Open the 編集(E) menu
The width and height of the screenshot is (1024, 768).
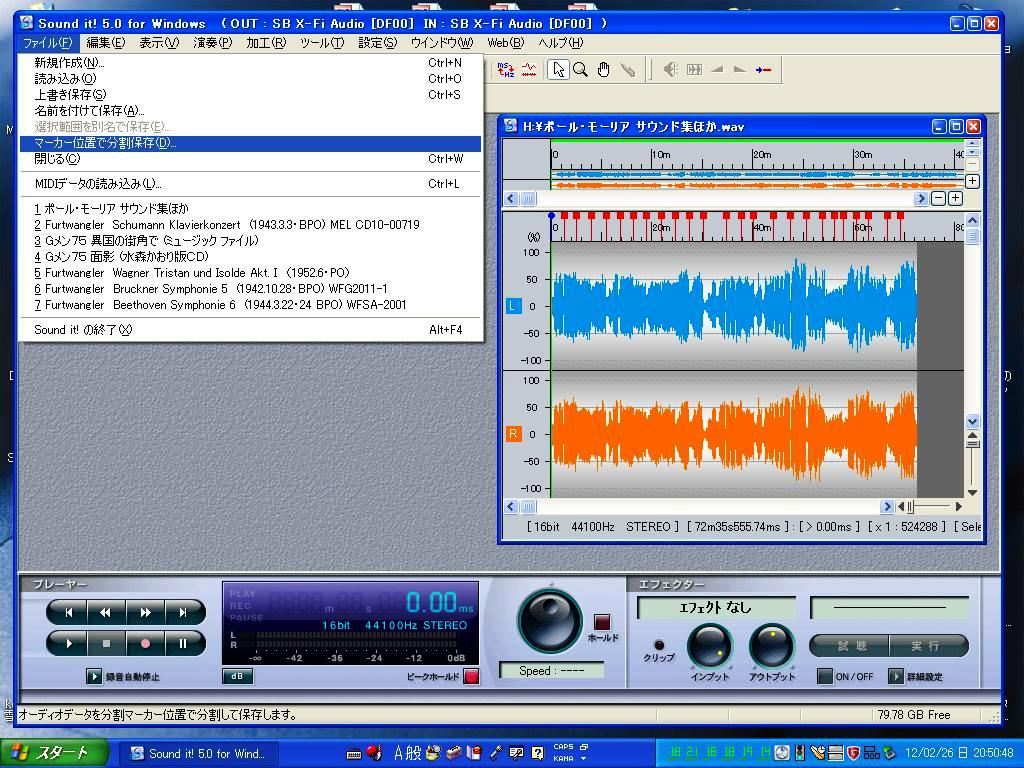point(105,43)
